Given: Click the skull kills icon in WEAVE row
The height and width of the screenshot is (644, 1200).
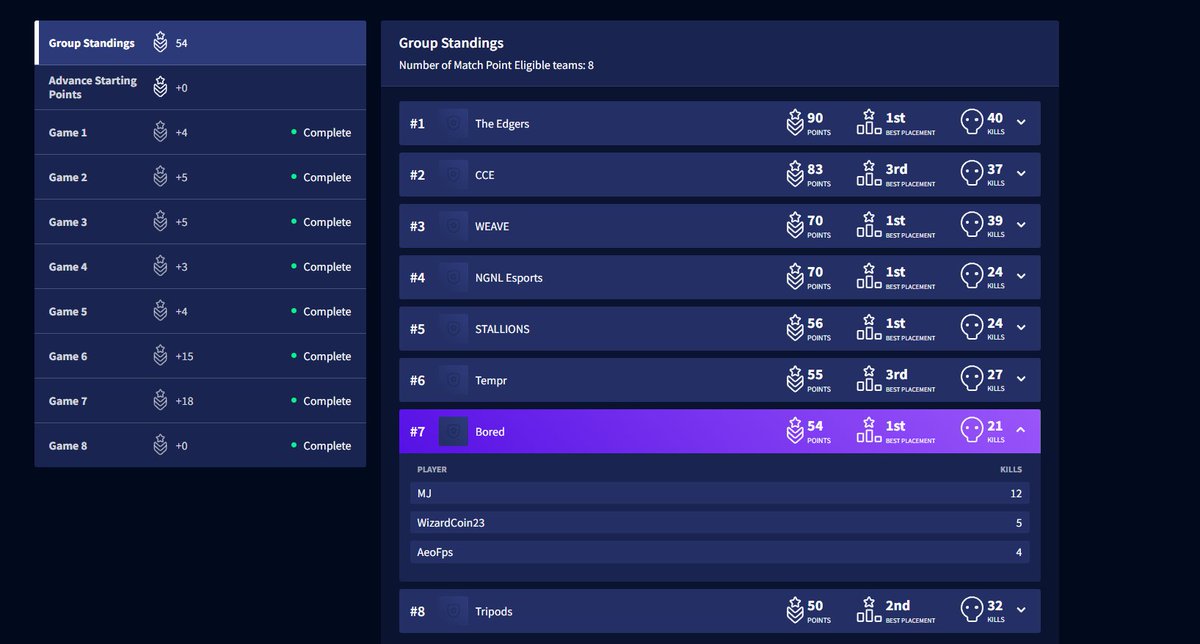Looking at the screenshot, I should coord(972,225).
